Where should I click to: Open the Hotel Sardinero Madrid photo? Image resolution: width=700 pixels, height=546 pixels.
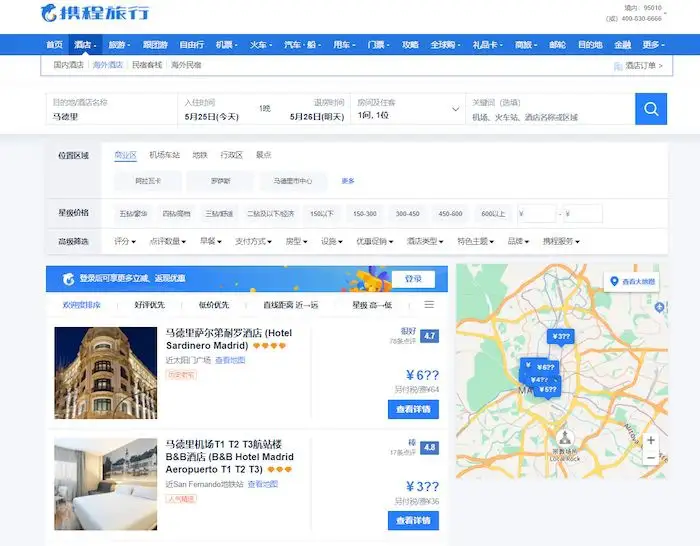click(x=105, y=373)
